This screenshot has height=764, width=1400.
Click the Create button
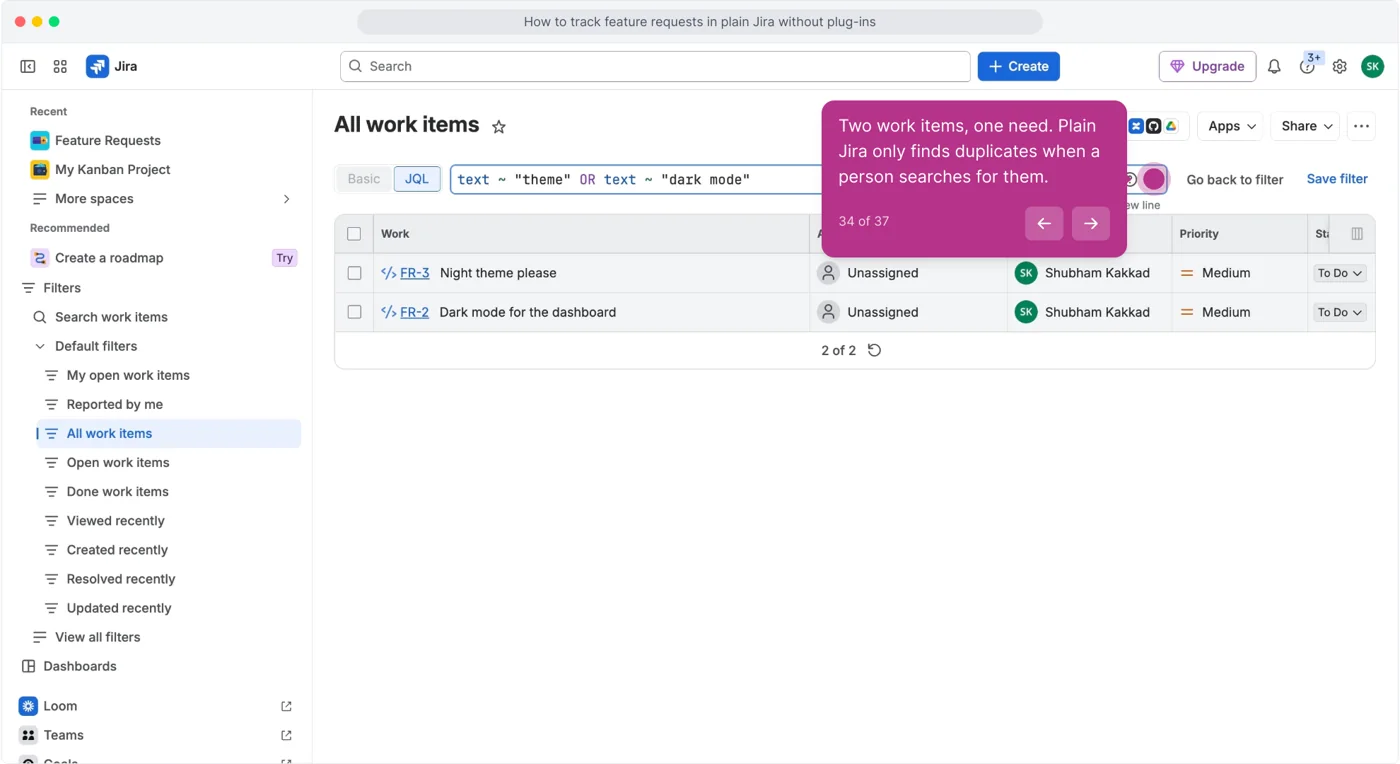(1019, 66)
